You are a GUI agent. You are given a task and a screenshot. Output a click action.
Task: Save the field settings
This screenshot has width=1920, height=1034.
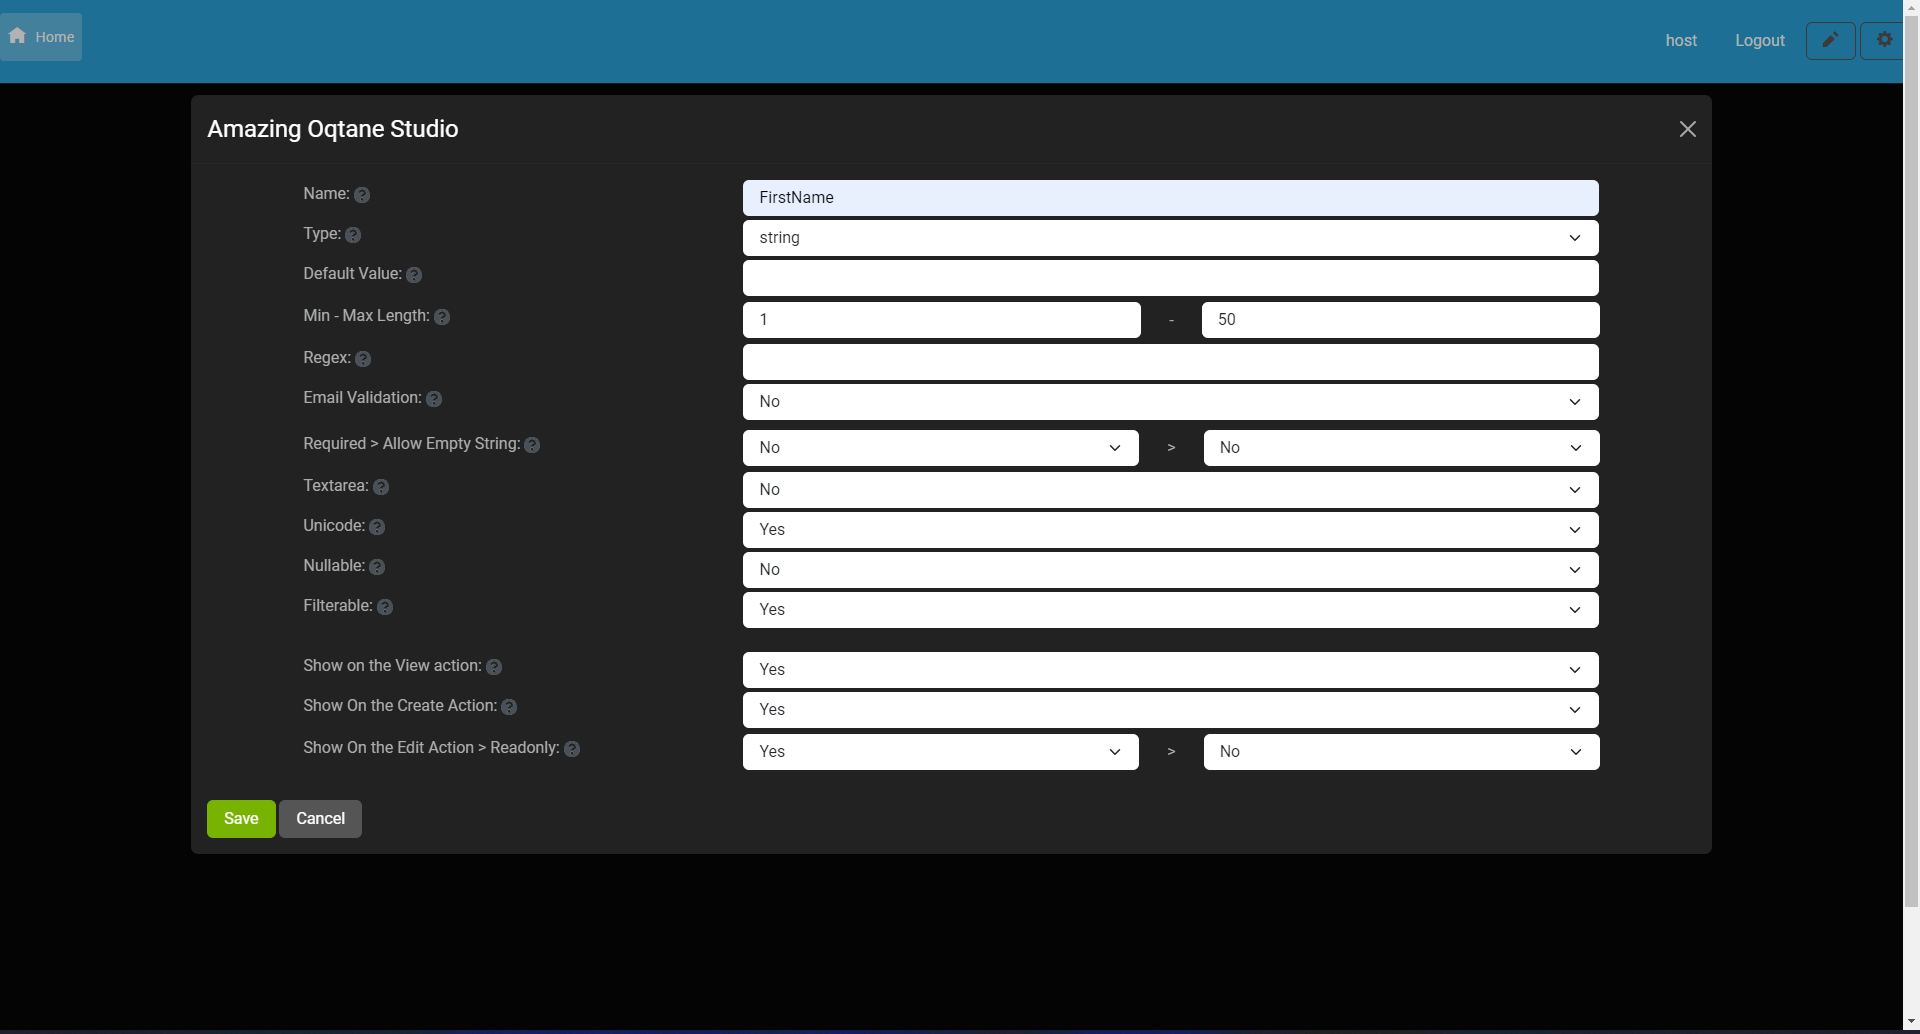click(241, 819)
